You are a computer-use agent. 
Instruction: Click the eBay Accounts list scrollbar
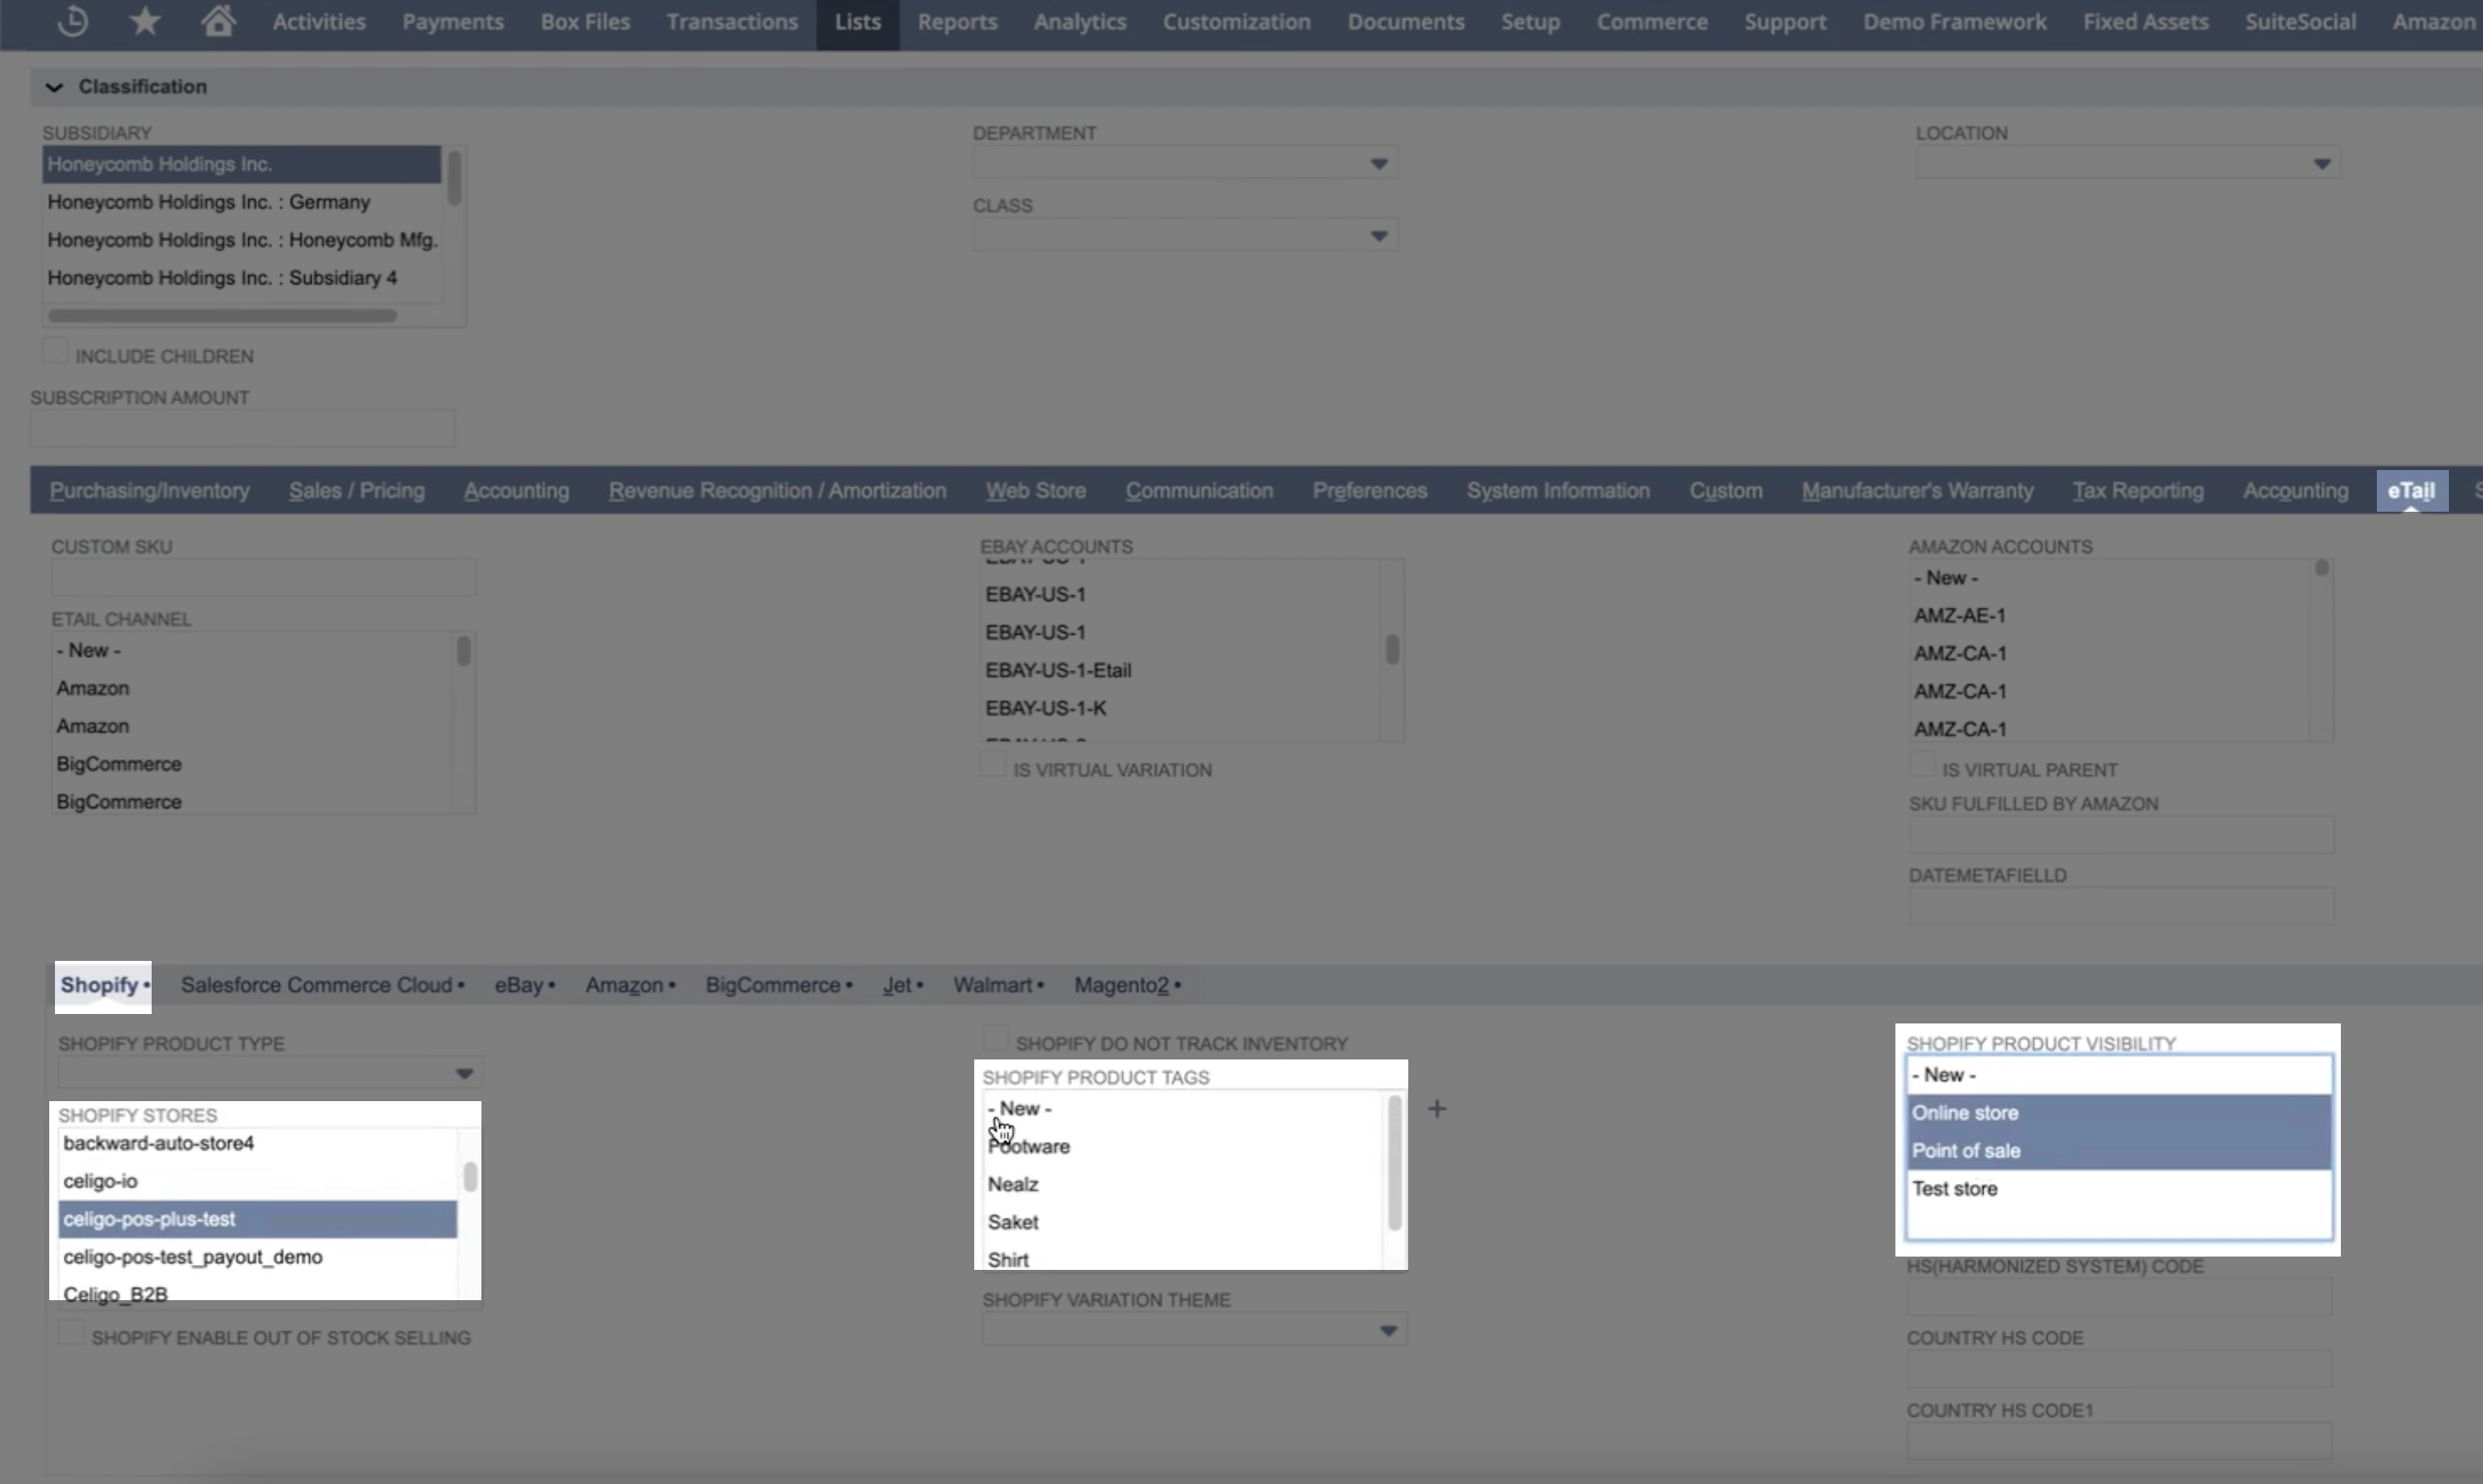pyautogui.click(x=1392, y=650)
